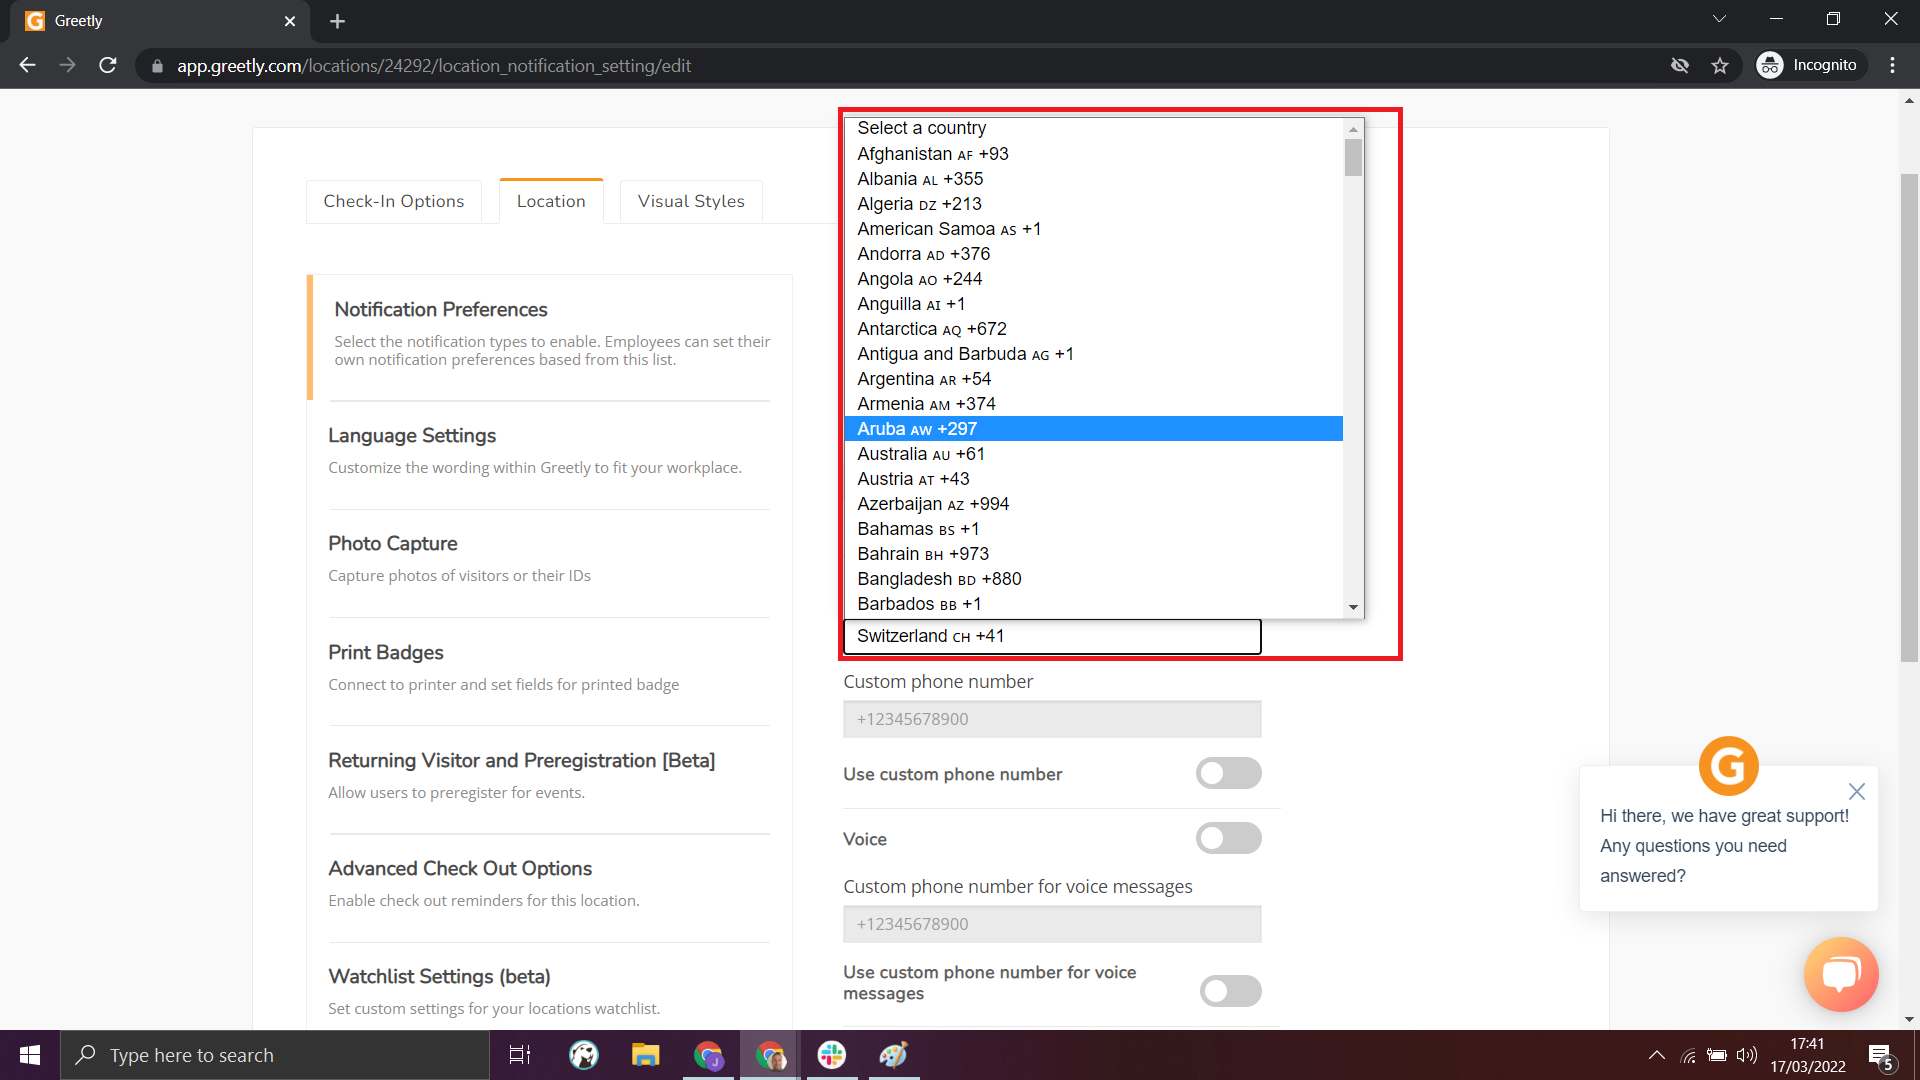Bookmark this page with the star icon
The image size is (1920, 1080).
click(x=1720, y=65)
